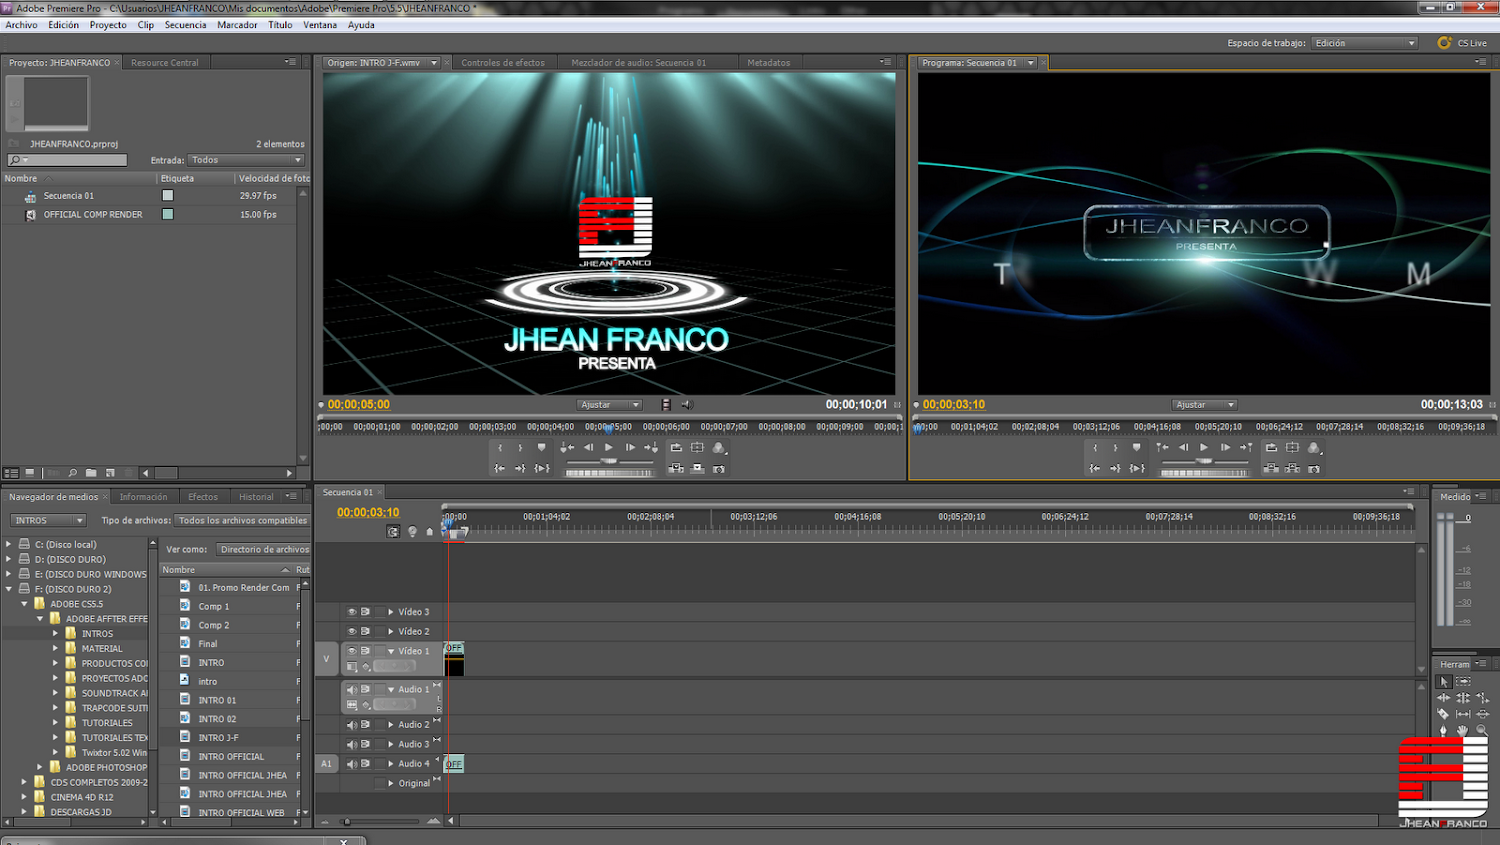Set In point in Program monitor
The height and width of the screenshot is (845, 1500).
(x=1095, y=447)
